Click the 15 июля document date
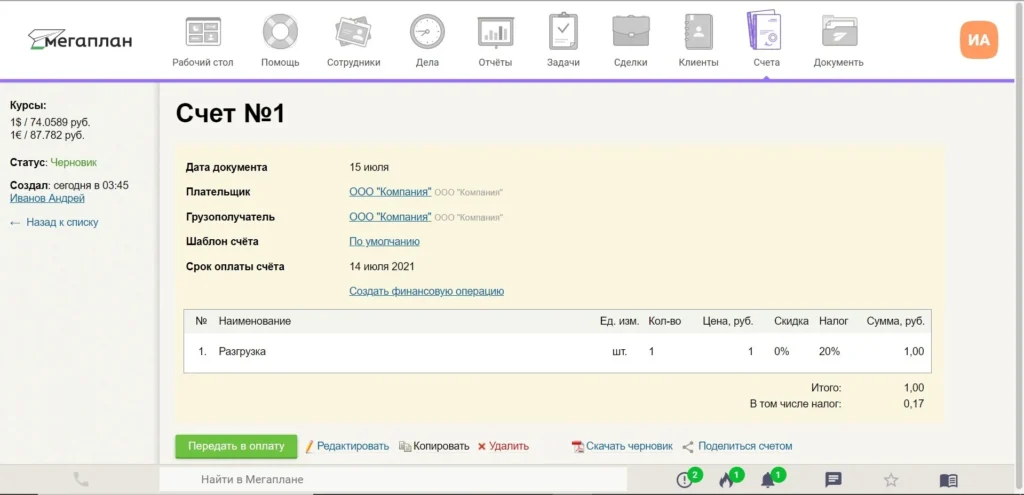Viewport: 1024px width, 495px height. pyautogui.click(x=369, y=167)
